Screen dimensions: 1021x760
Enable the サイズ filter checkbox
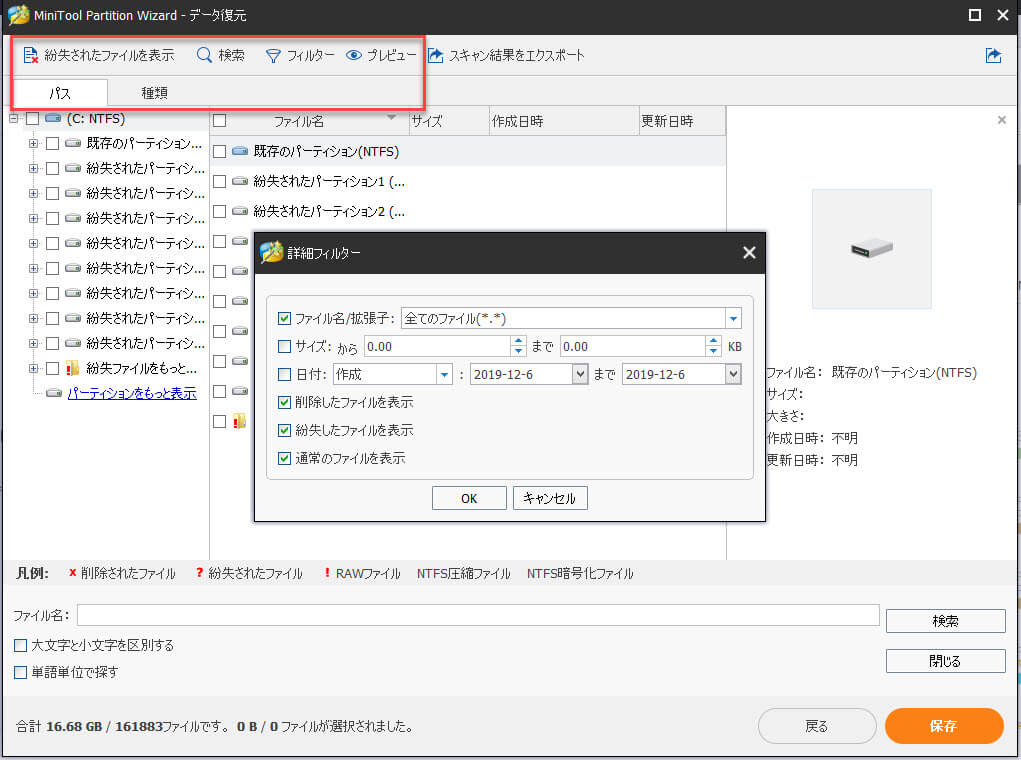coord(284,346)
